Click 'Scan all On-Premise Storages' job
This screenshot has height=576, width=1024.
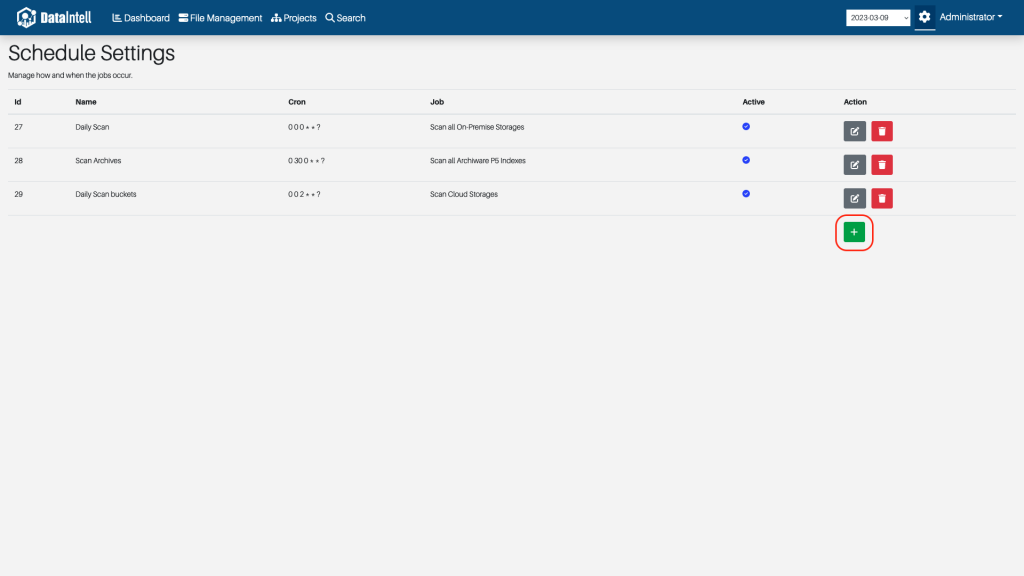click(x=477, y=127)
